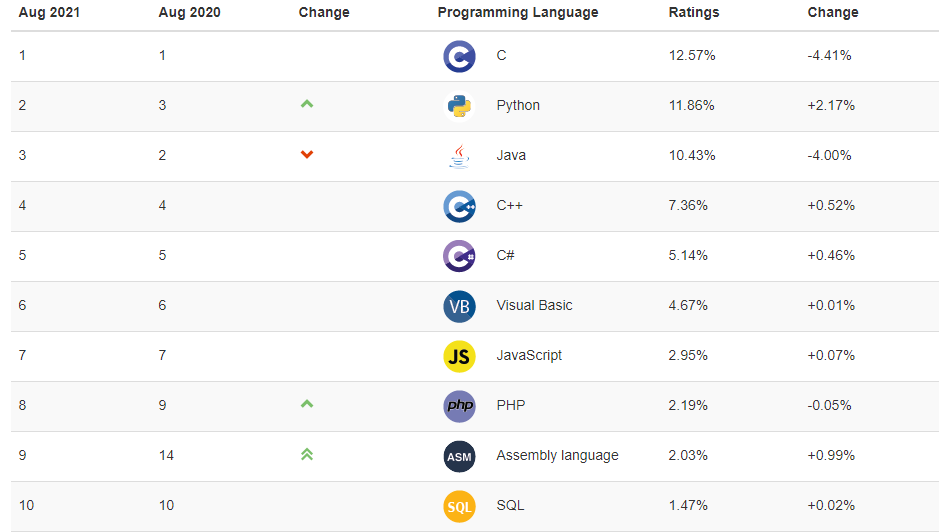Click the green up arrow in PHP row

307,404
